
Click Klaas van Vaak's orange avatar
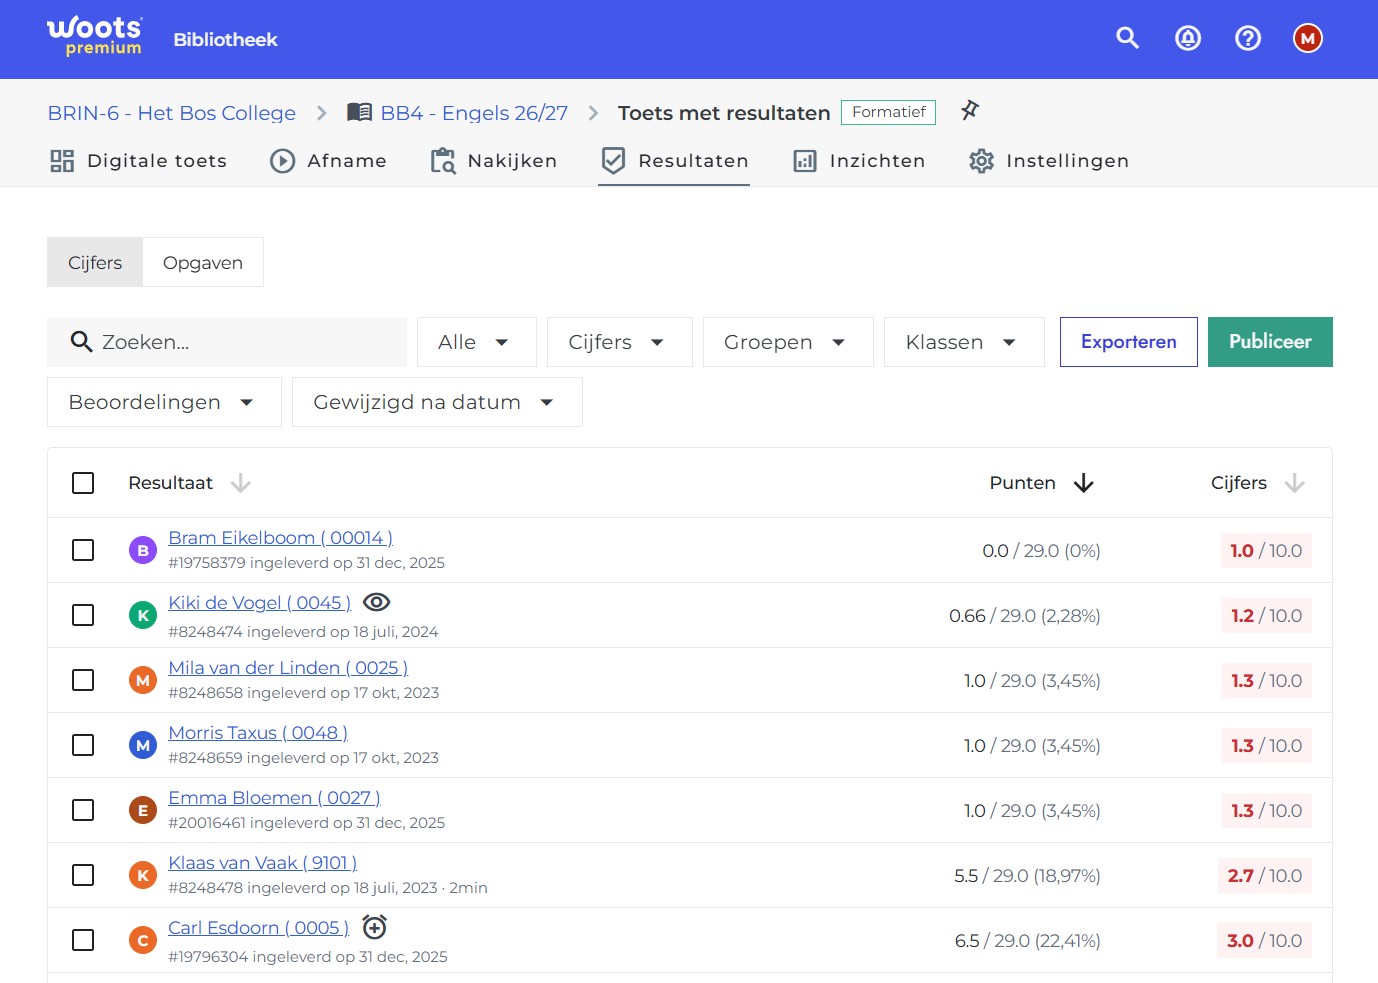(x=143, y=875)
